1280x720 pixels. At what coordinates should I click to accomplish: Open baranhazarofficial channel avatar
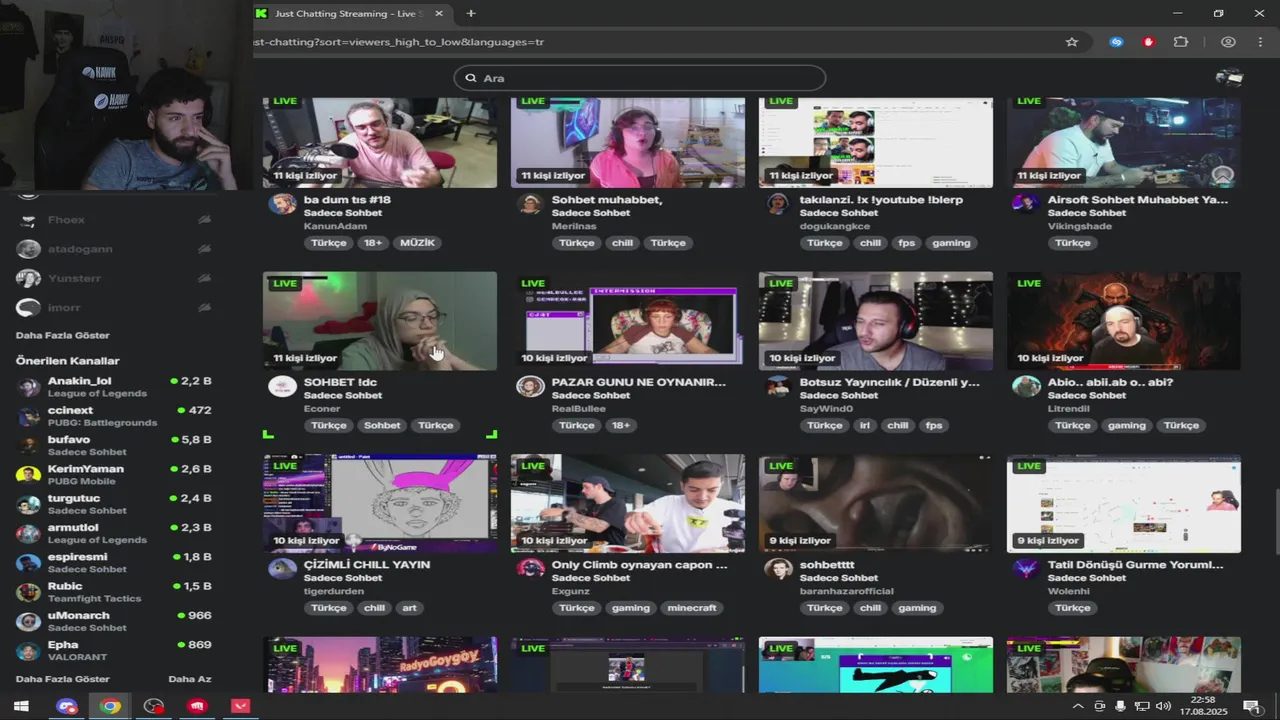pos(778,569)
